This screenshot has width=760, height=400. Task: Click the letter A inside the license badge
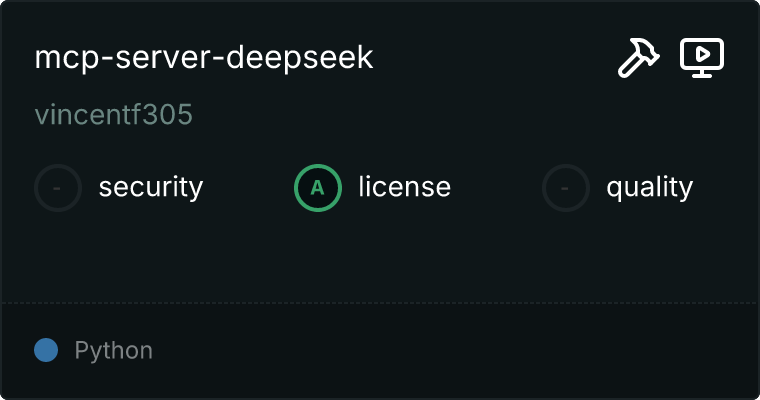click(x=317, y=188)
